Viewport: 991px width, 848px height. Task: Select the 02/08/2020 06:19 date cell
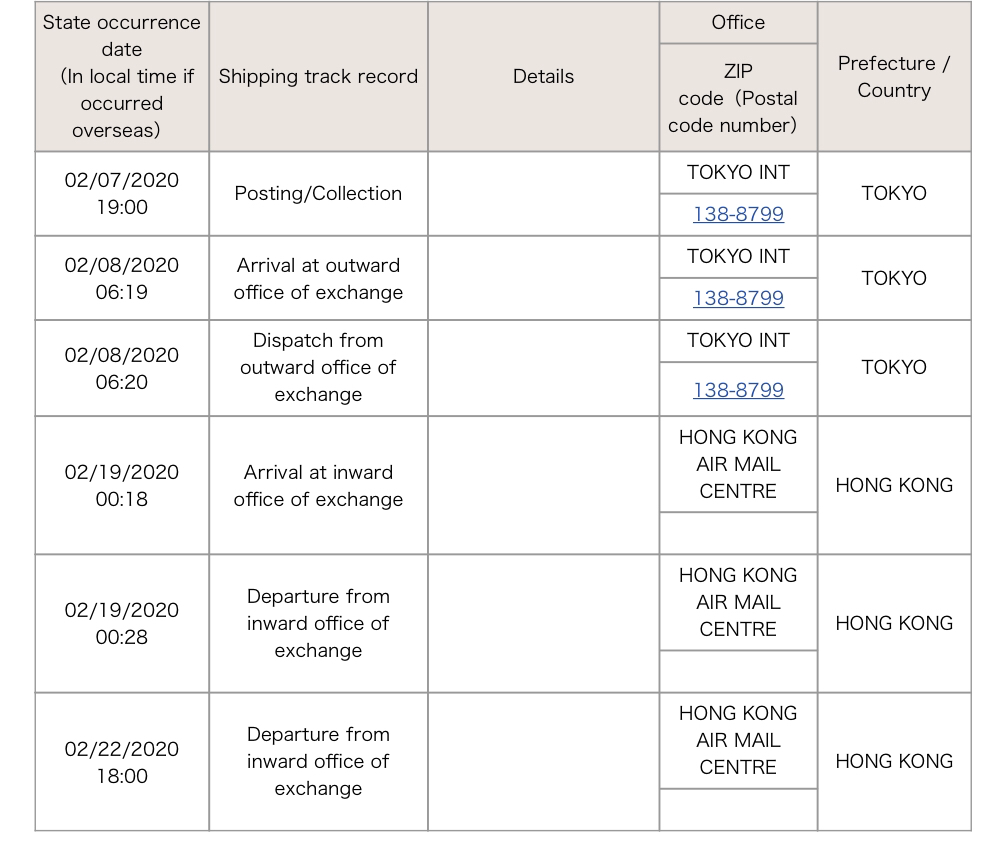(122, 278)
